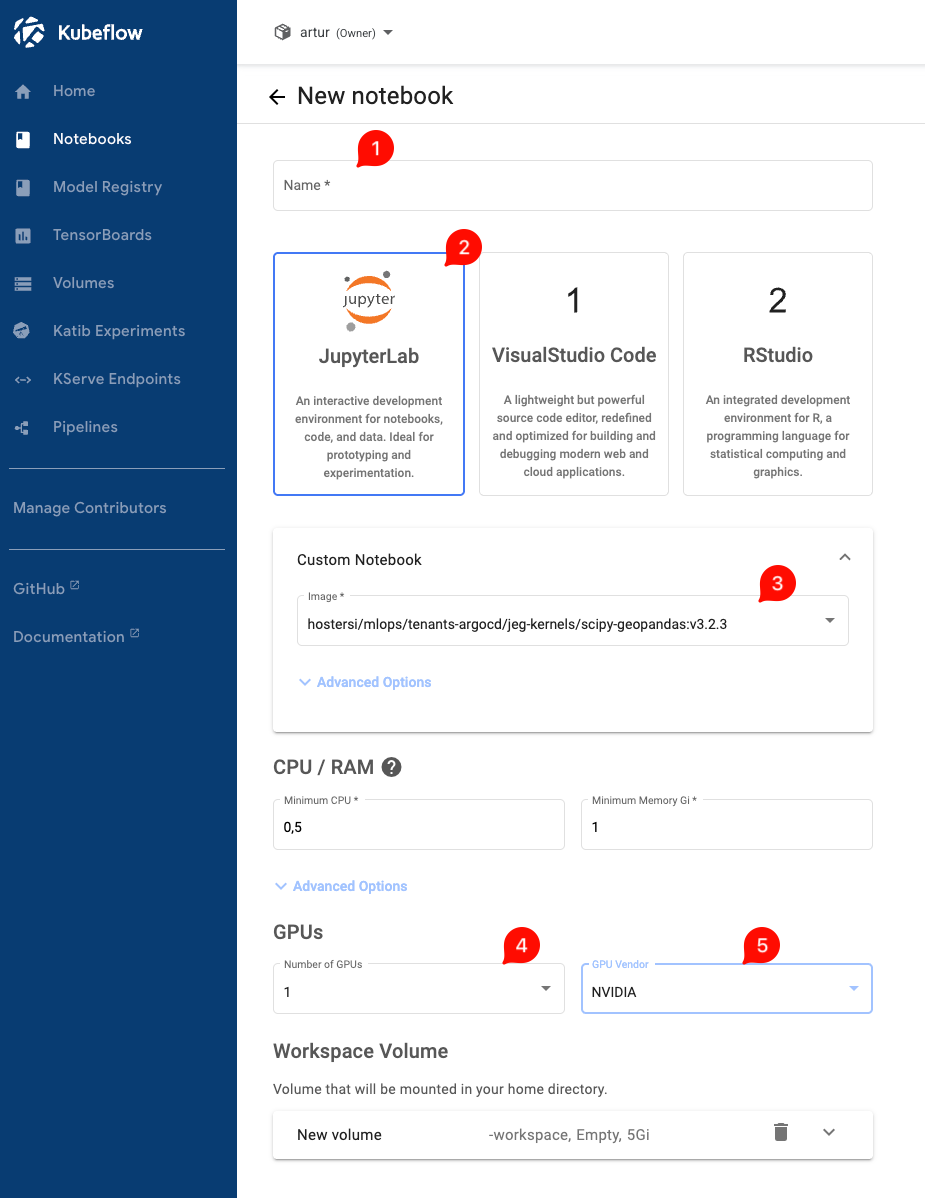Viewport: 925px width, 1198px height.
Task: Click the Pipelines icon in sidebar
Action: [x=22, y=428]
